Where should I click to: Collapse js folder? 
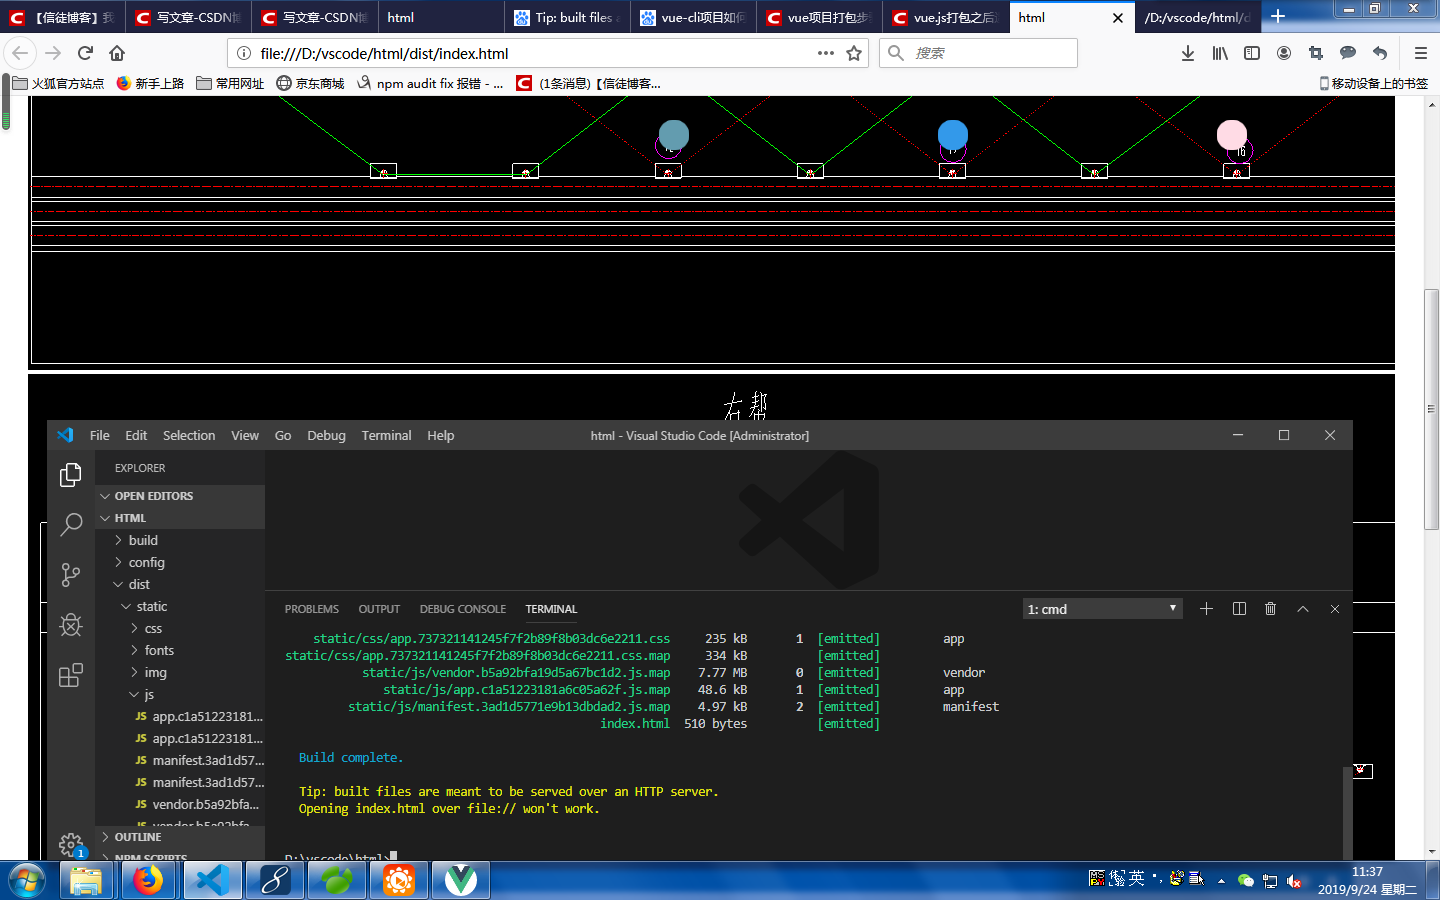pos(180,694)
